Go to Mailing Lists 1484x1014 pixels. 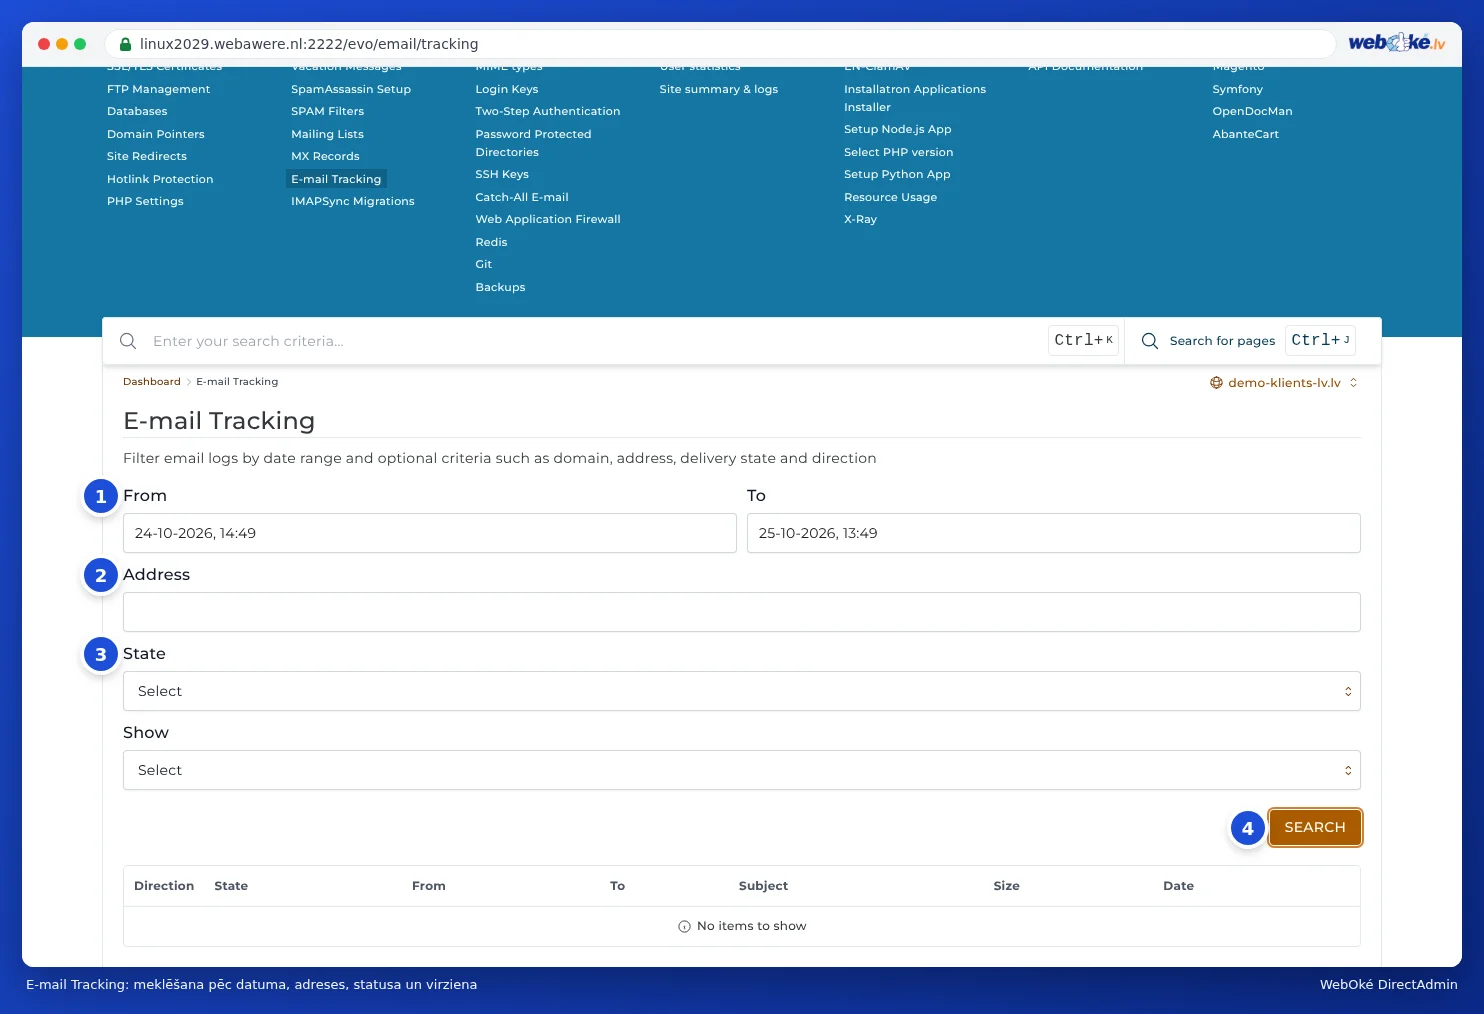click(327, 134)
